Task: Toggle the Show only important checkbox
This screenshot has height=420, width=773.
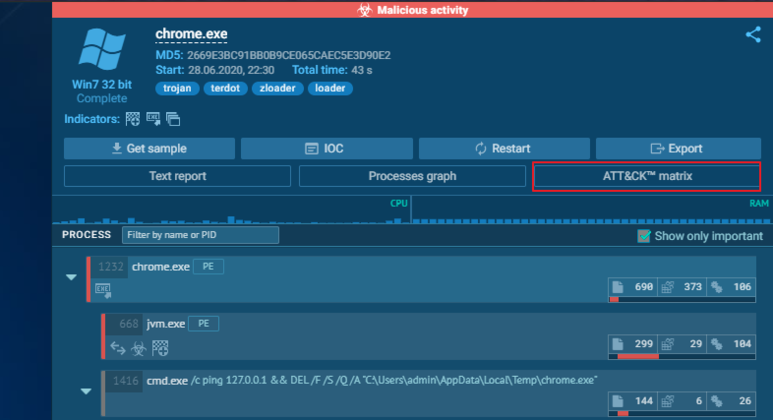Action: 644,236
